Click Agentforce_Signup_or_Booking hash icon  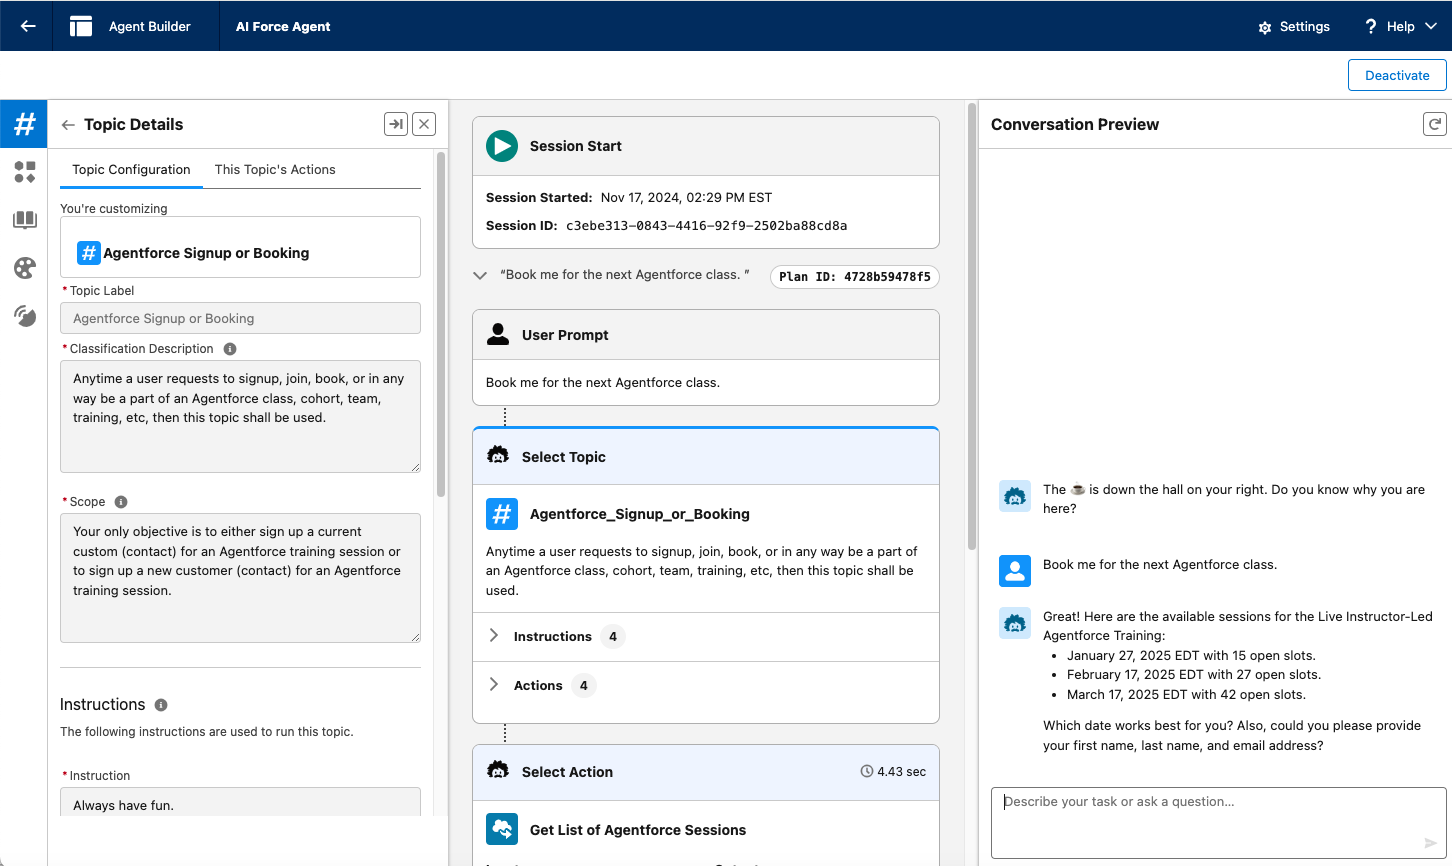[x=502, y=514]
